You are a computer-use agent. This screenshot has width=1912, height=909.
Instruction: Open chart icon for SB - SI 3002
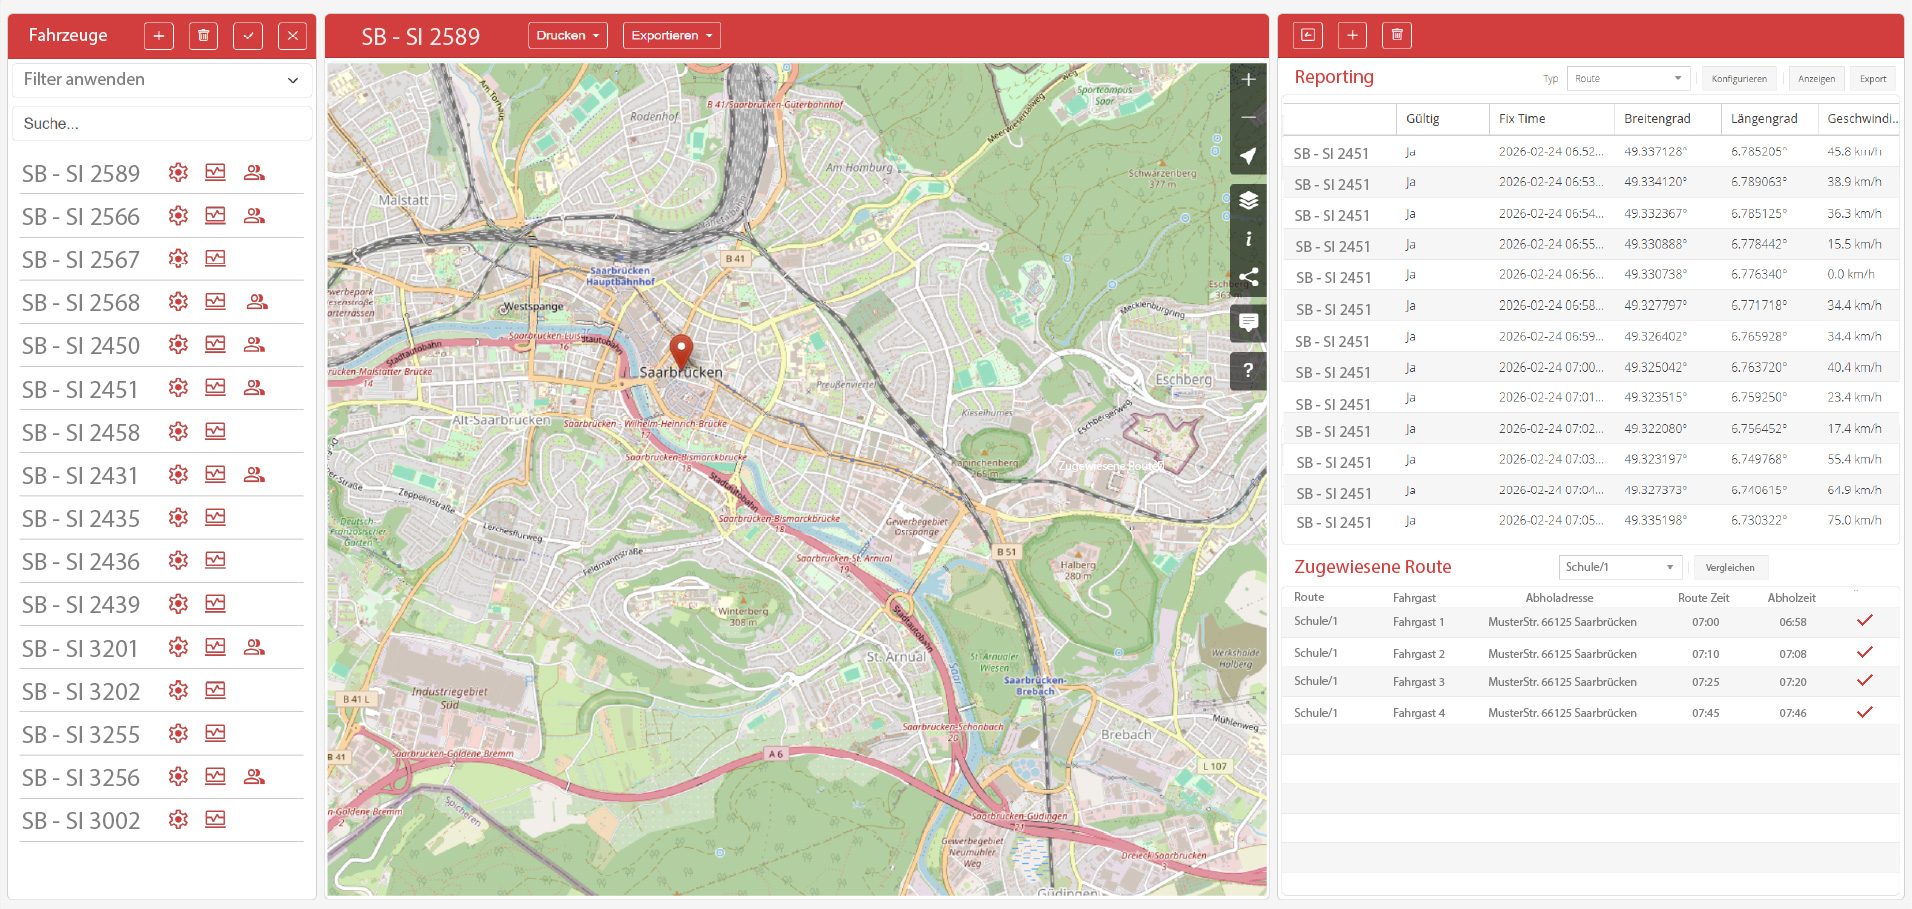tap(215, 819)
